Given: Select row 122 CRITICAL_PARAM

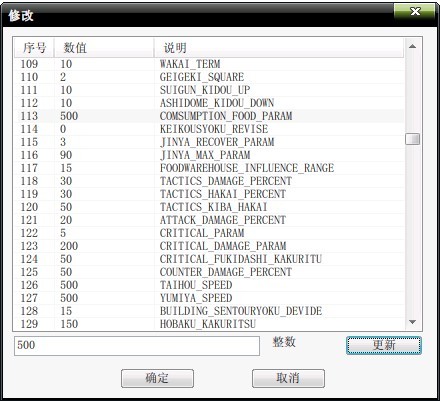Looking at the screenshot, I should point(209,233).
